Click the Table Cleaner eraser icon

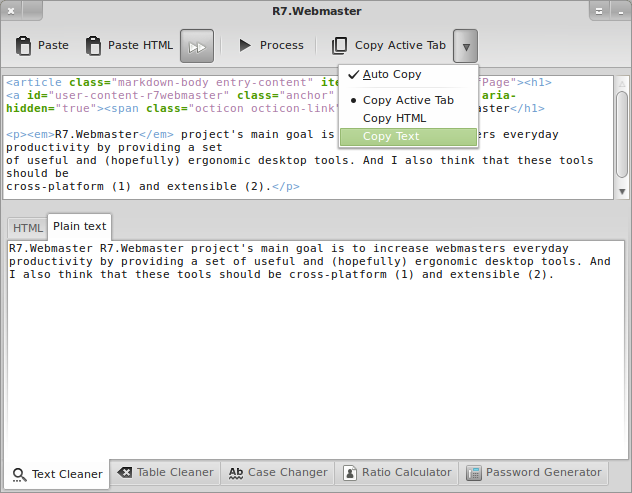coord(125,472)
